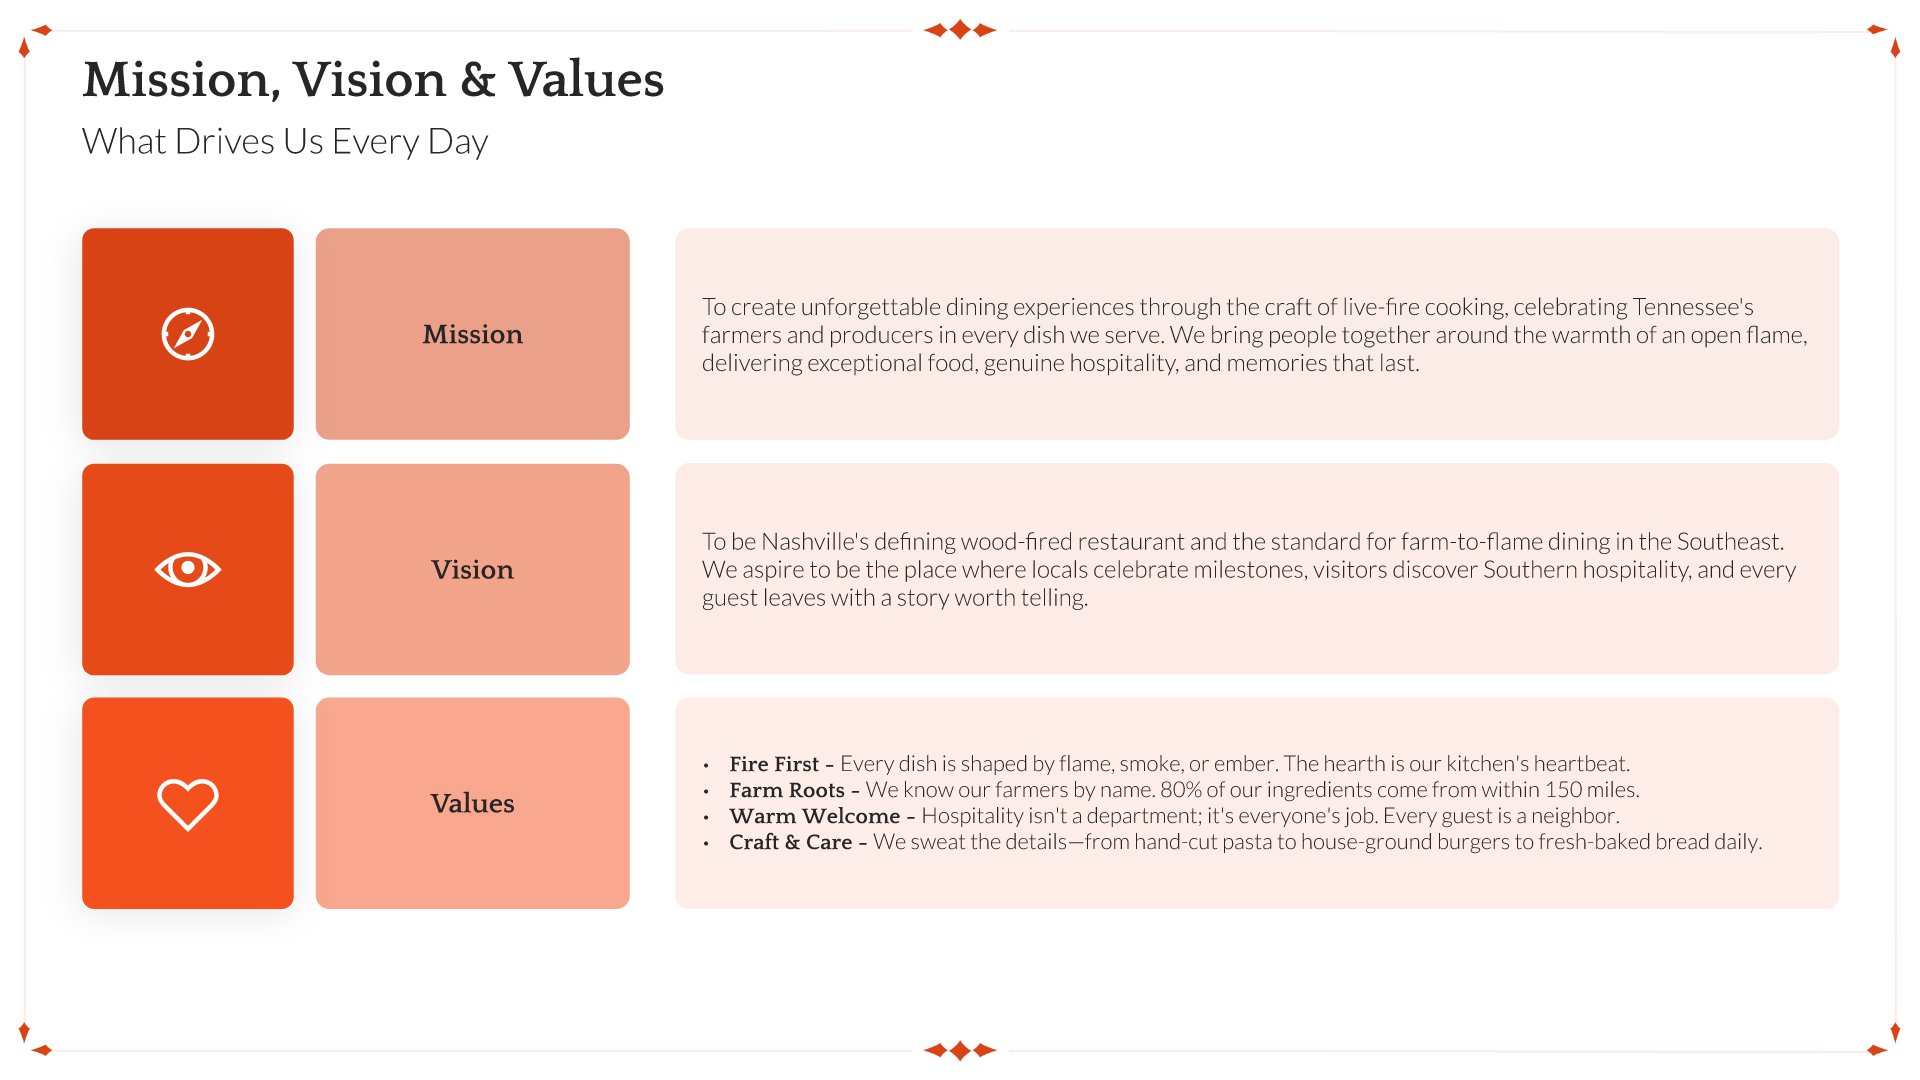1920x1080 pixels.
Task: Click the Vision description paragraph
Action: click(1249, 570)
